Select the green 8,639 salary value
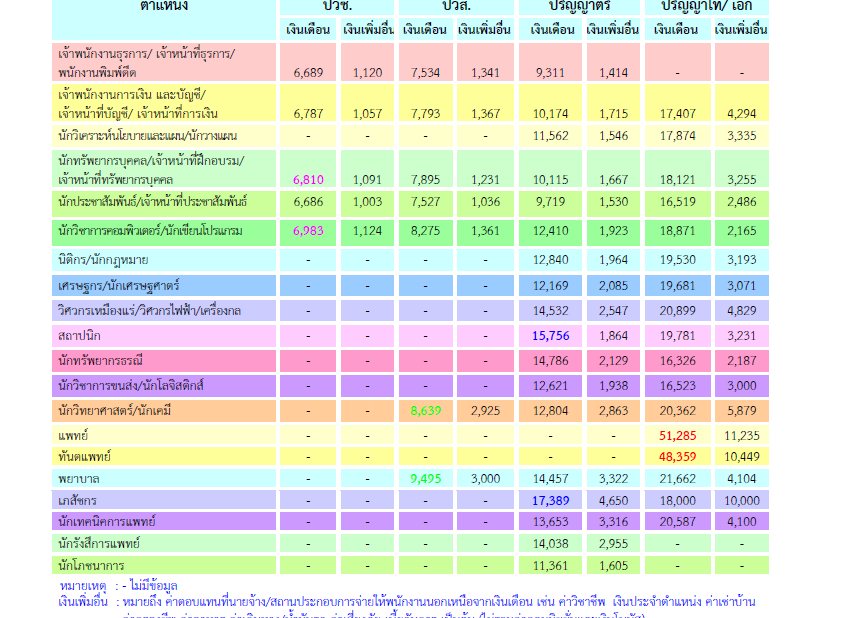The image size is (848, 618). pos(425,410)
